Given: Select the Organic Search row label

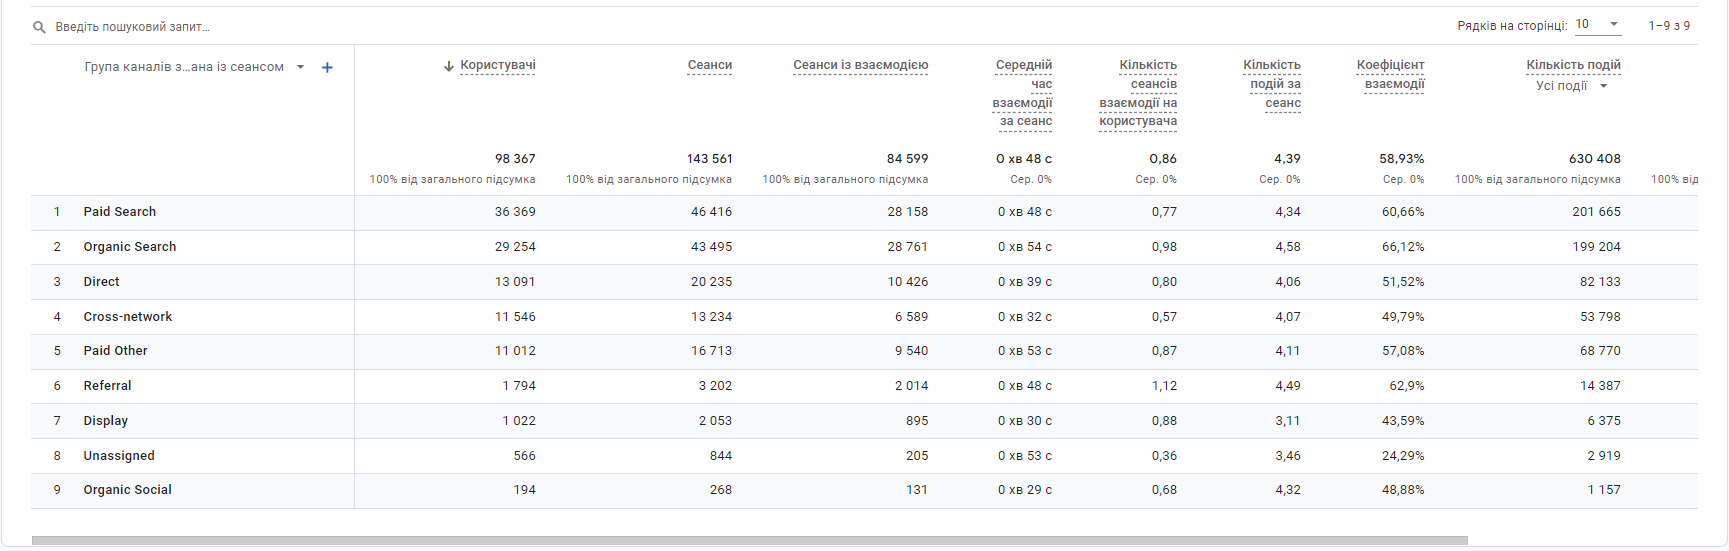Looking at the screenshot, I should tap(130, 247).
